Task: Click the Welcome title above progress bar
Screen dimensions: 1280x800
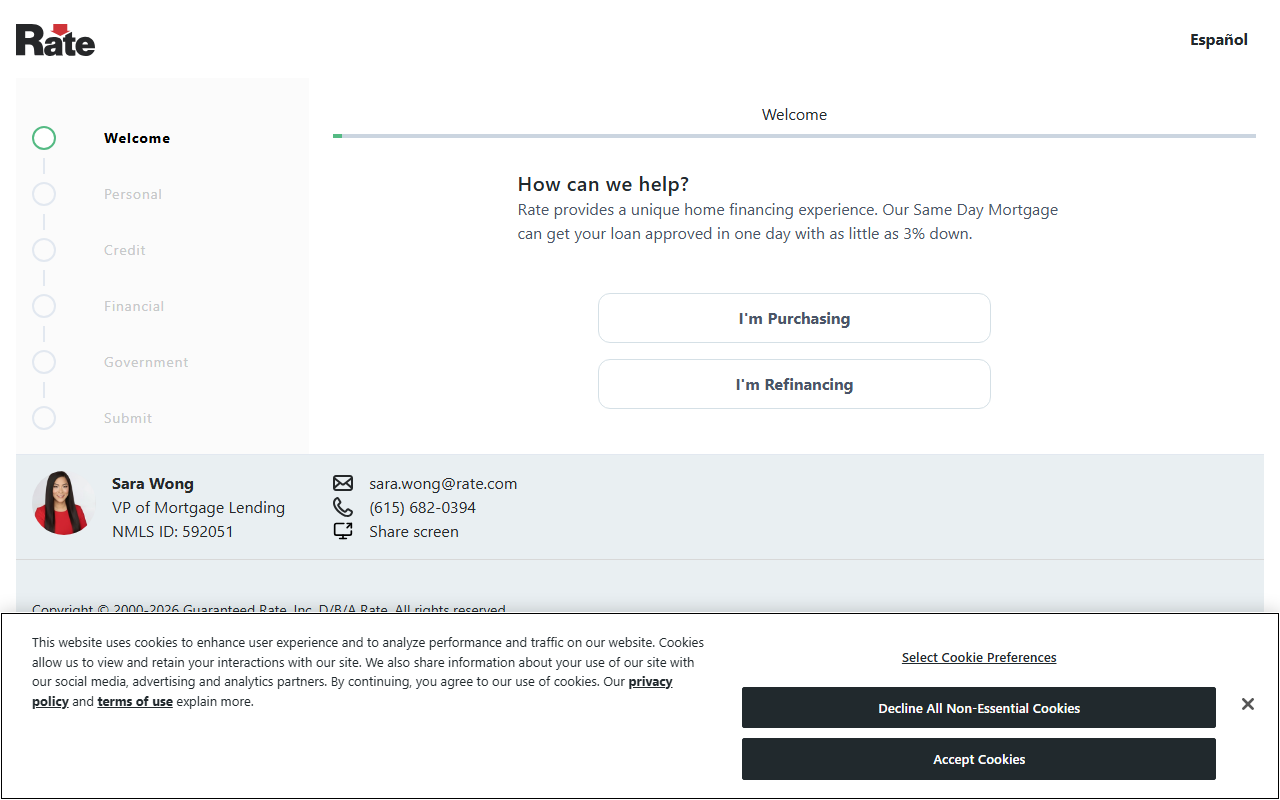Action: pyautogui.click(x=794, y=114)
